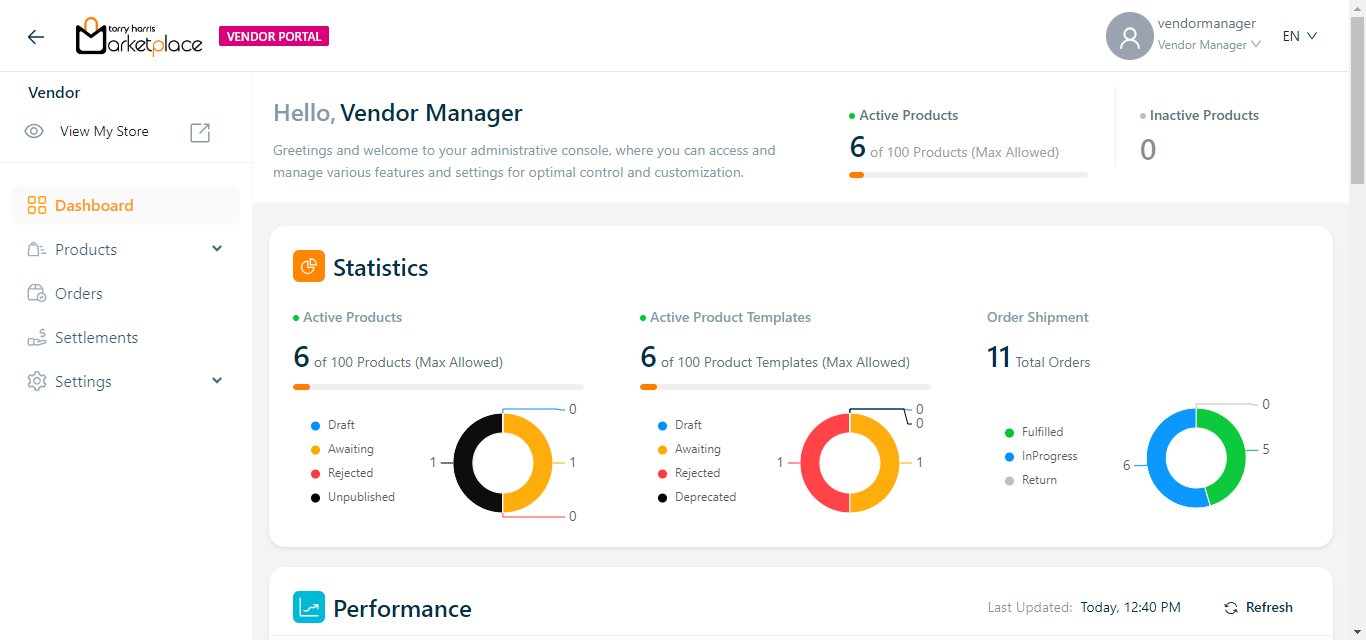Click the View My Store link
Viewport: 1366px width, 640px height.
(104, 132)
